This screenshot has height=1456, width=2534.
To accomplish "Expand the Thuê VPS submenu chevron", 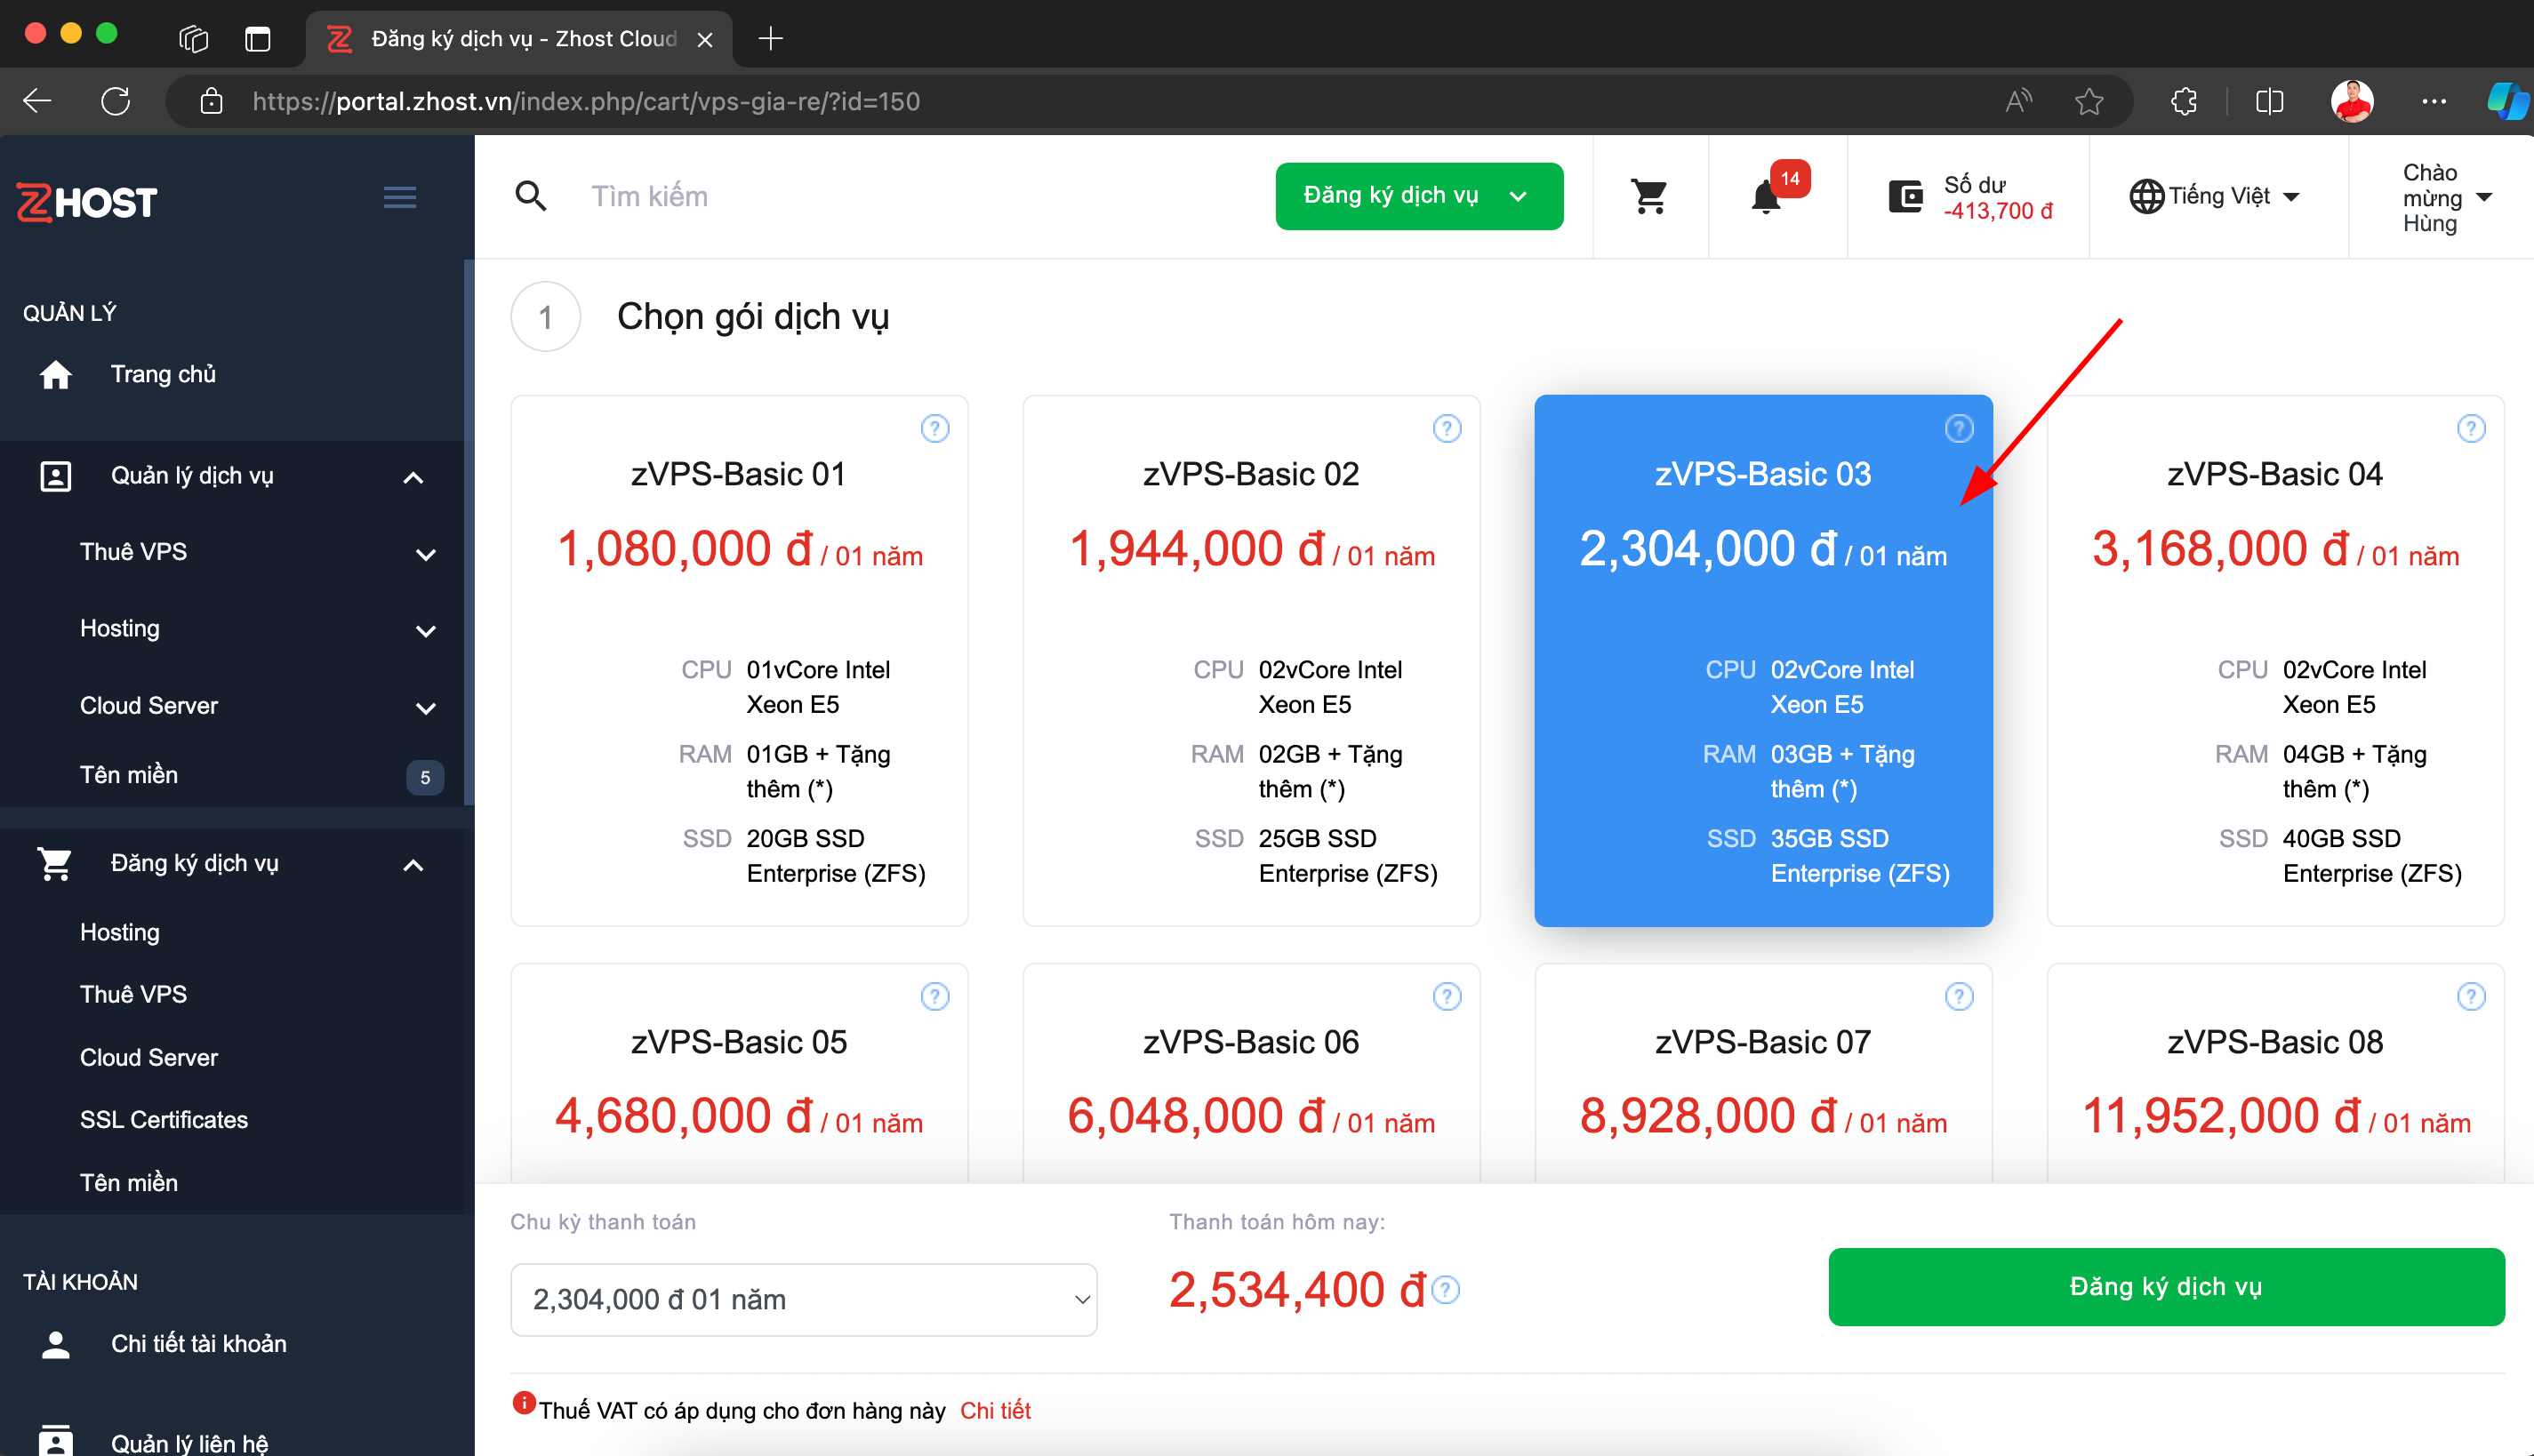I will coord(425,553).
